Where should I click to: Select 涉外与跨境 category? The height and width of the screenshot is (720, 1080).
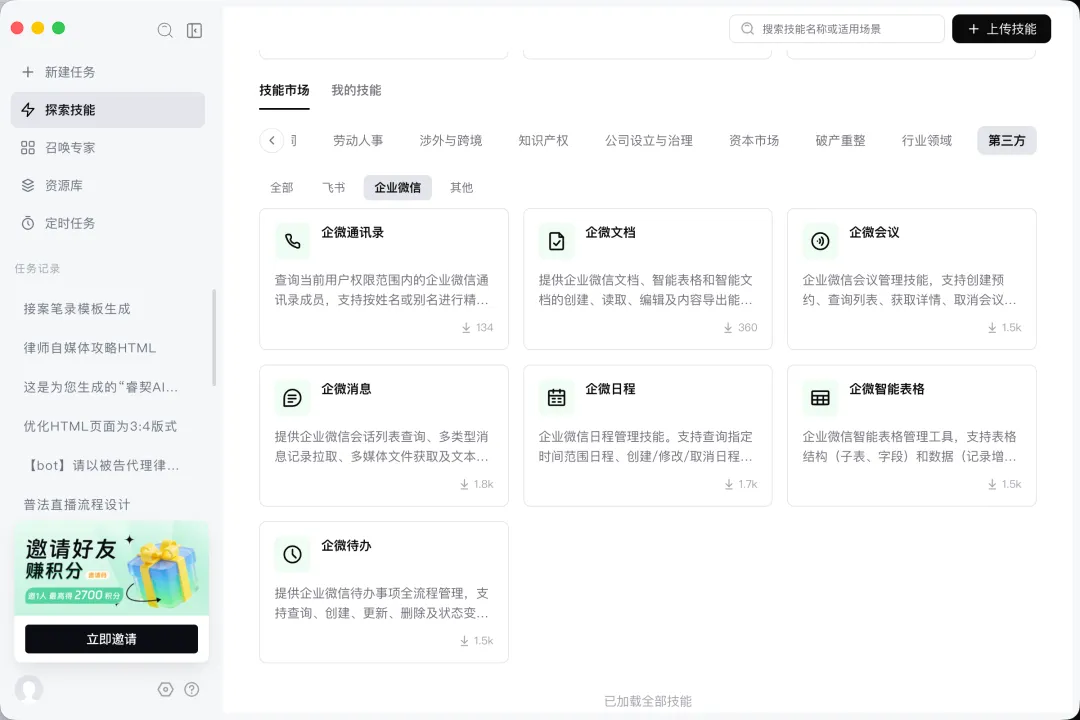pos(450,141)
